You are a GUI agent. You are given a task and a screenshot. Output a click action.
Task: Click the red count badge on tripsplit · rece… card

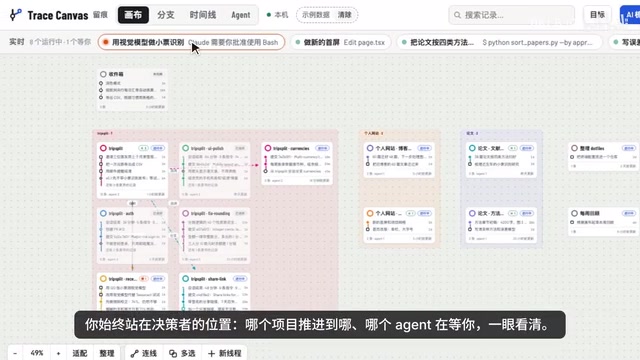coord(144,279)
